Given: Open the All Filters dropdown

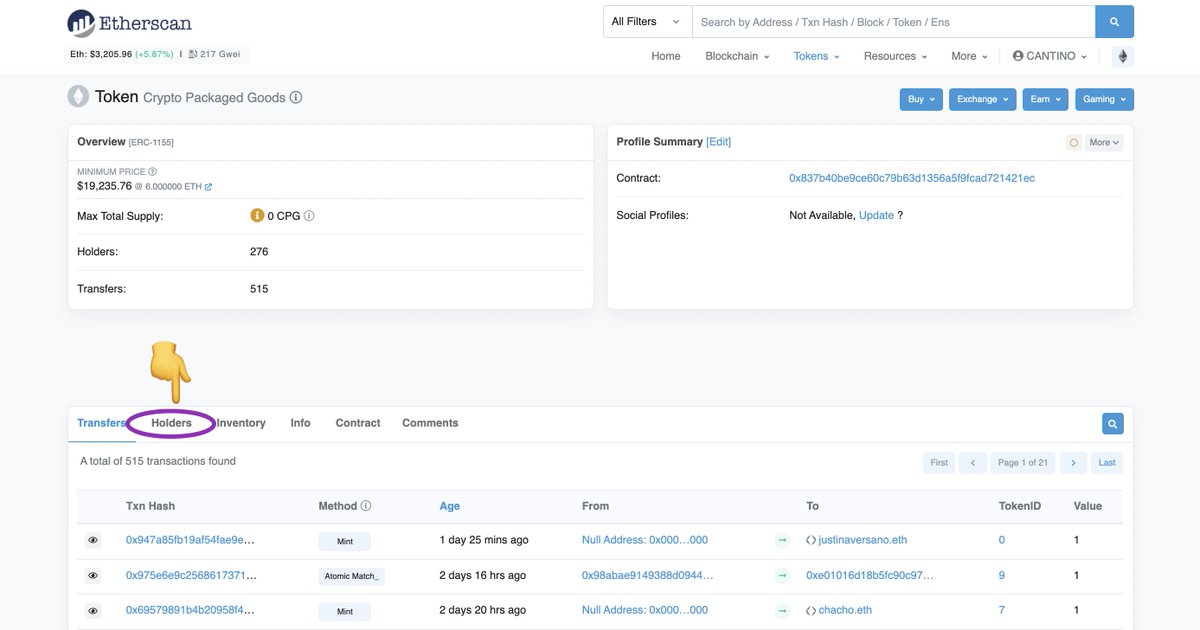Looking at the screenshot, I should (x=647, y=21).
